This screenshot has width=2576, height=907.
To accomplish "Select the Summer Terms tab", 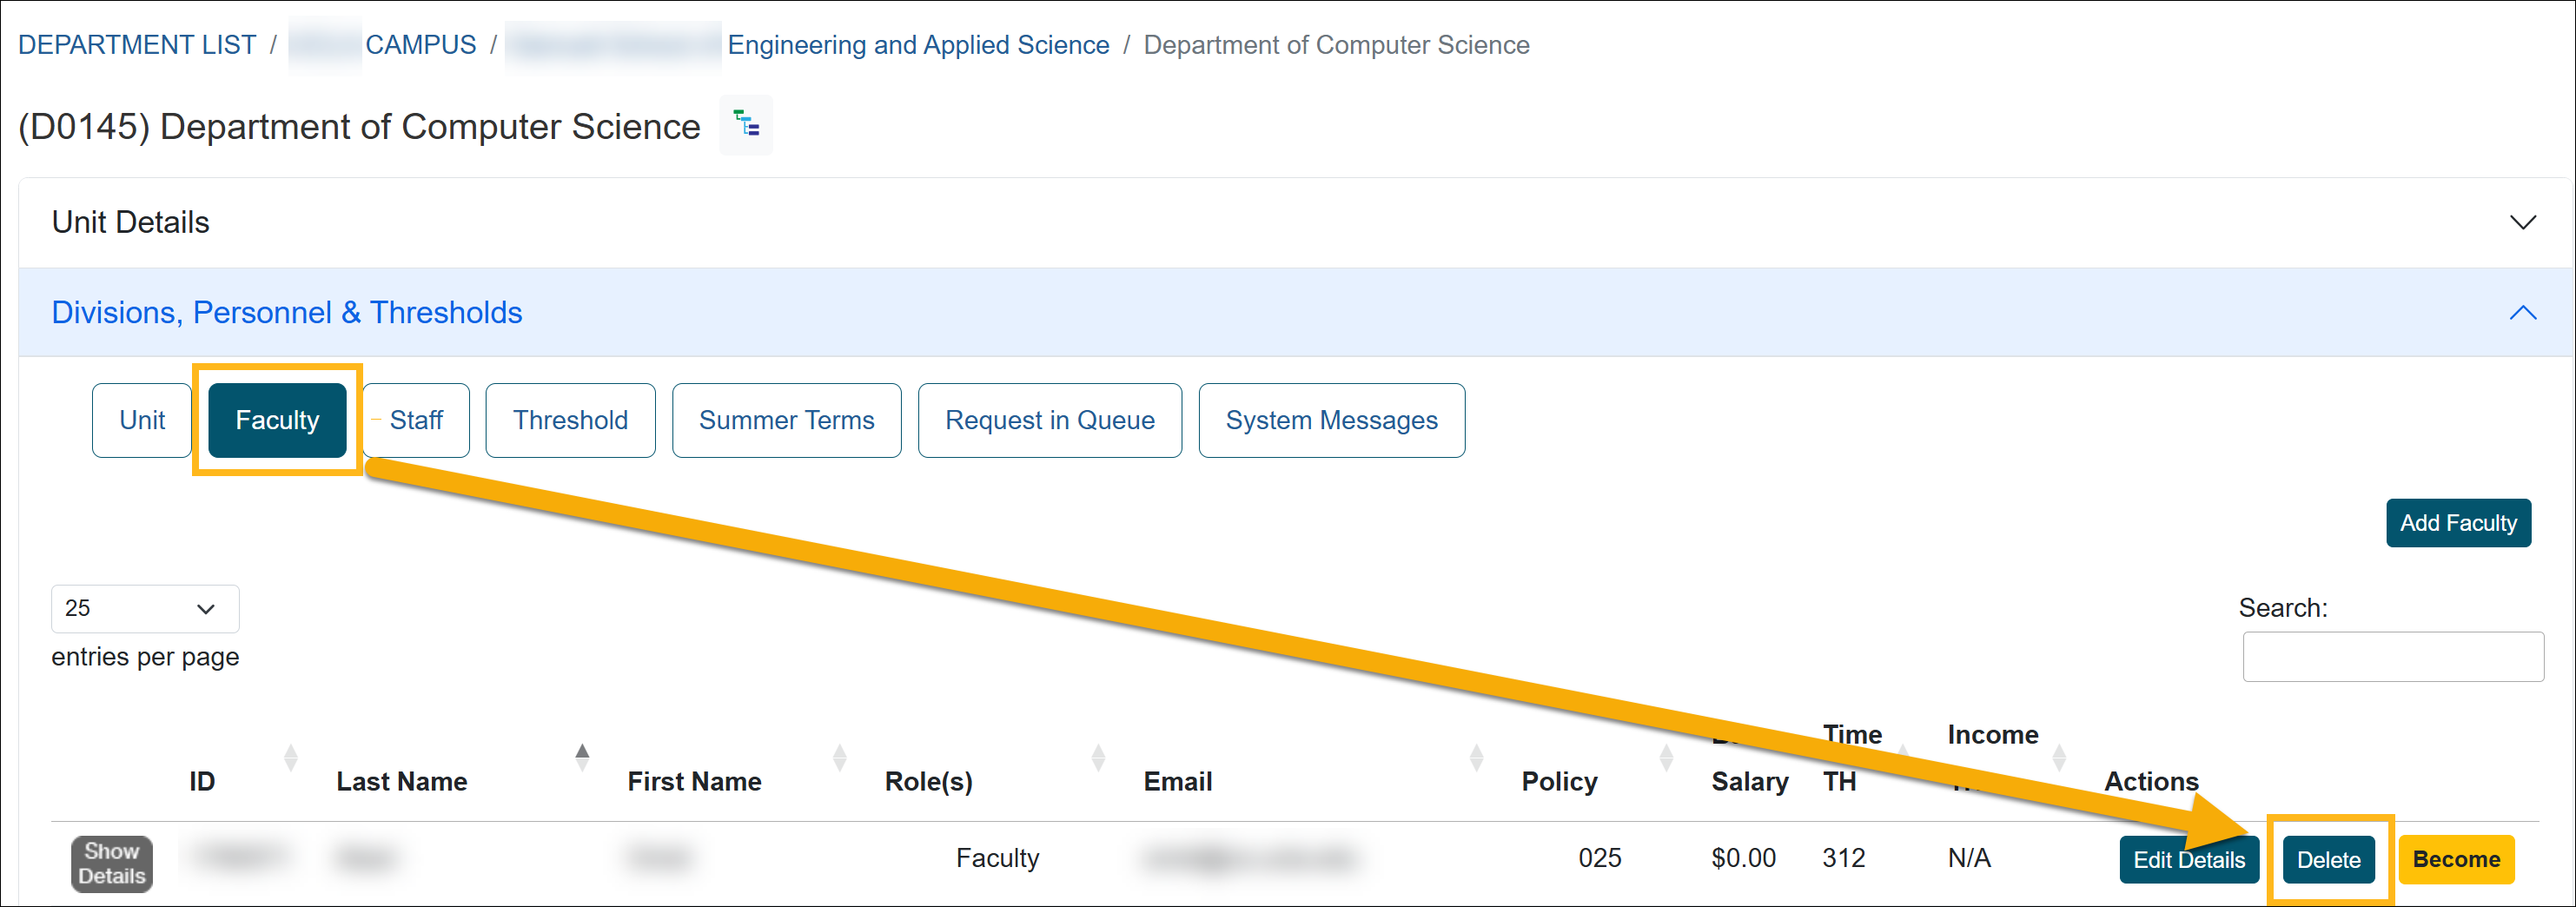I will coord(786,420).
